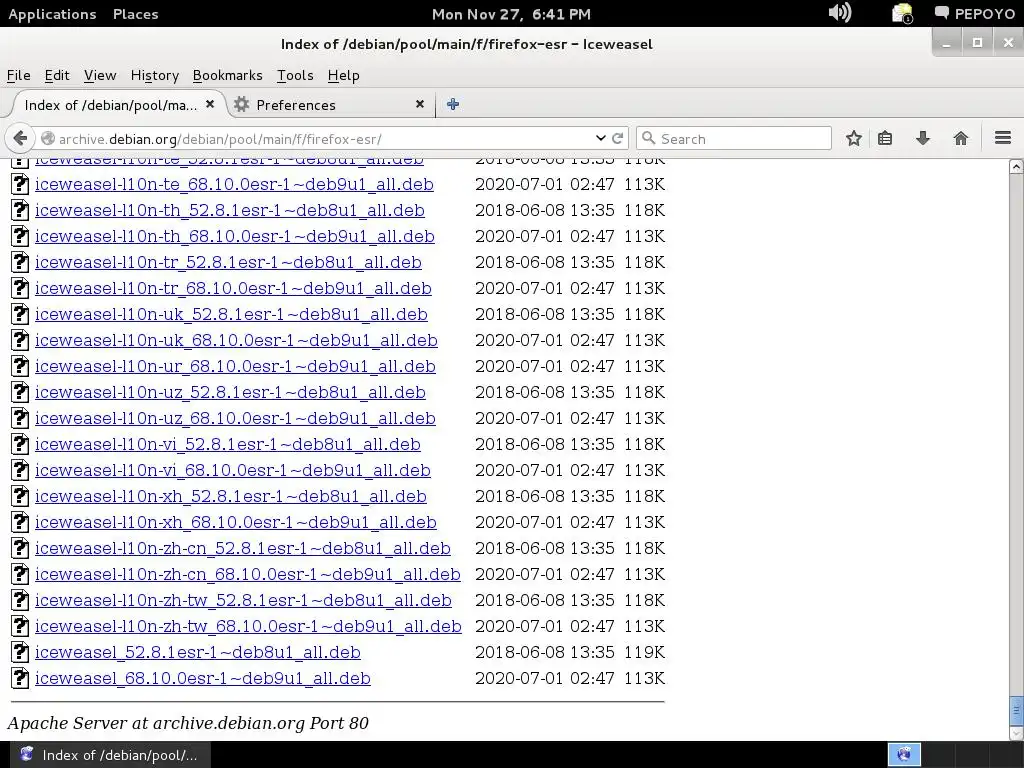Click the file icon beside iceweasel-l10n-xh_52.8.1esr

(20, 496)
